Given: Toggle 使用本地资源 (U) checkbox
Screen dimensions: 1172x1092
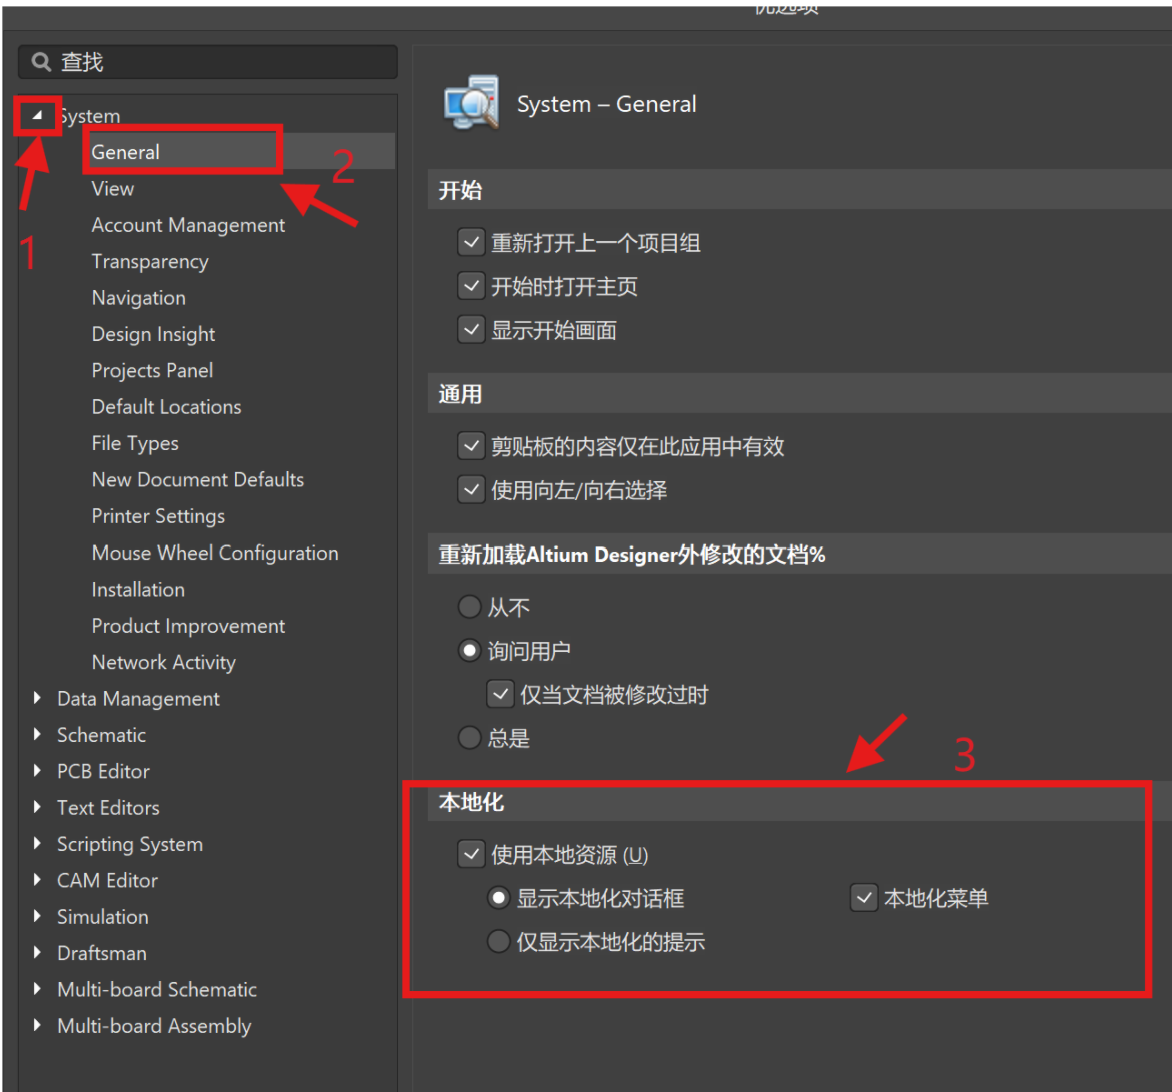Looking at the screenshot, I should coord(471,854).
